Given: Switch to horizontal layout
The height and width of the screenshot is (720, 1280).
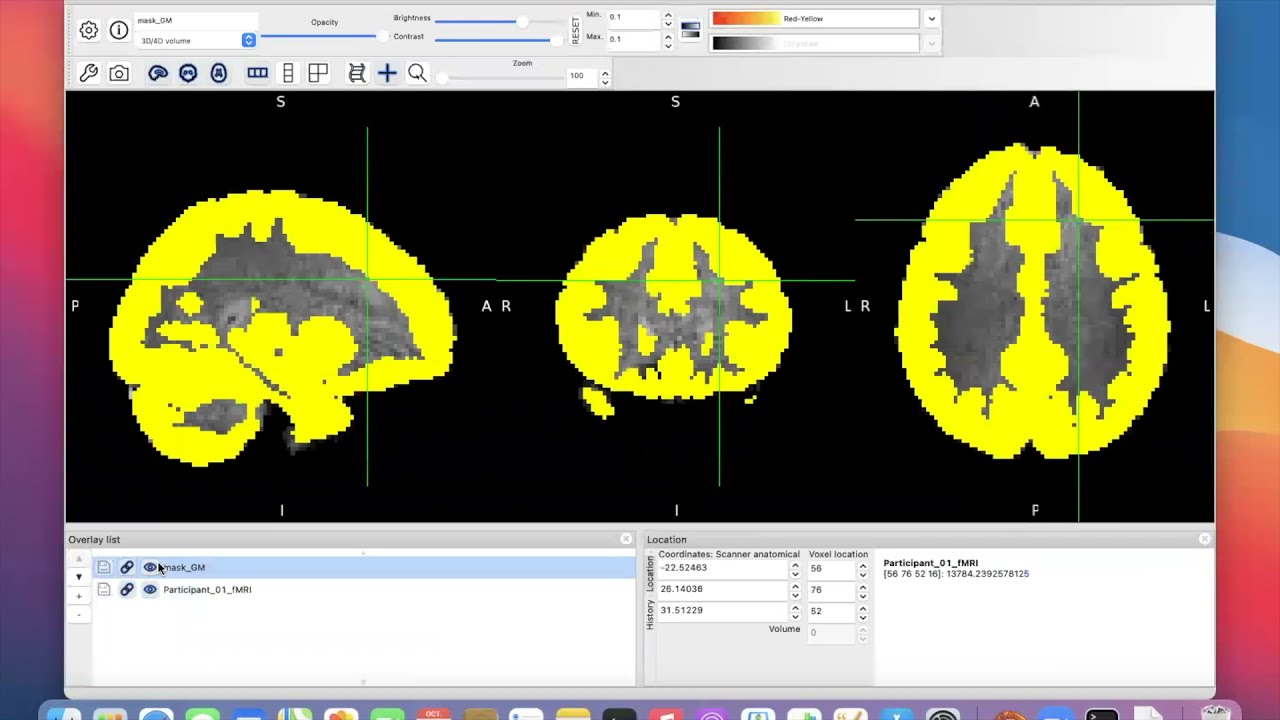Looking at the screenshot, I should [x=257, y=73].
